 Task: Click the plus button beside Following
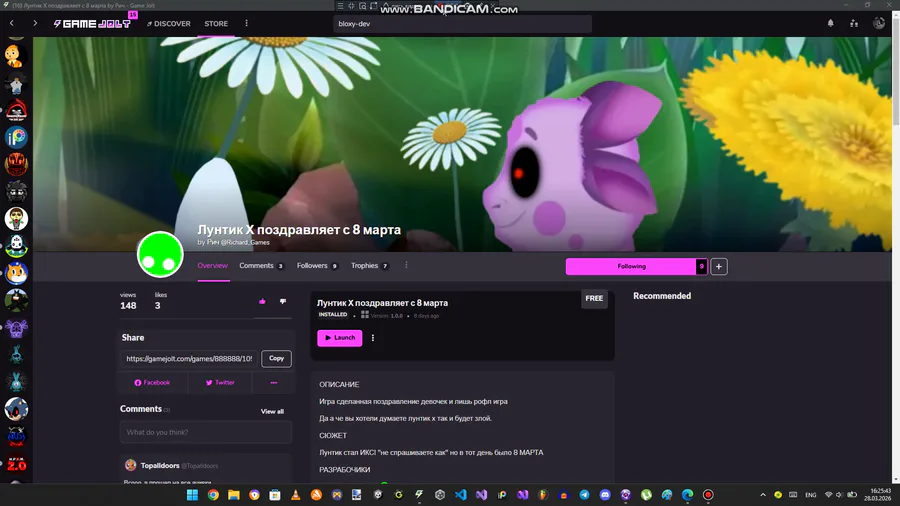719,266
